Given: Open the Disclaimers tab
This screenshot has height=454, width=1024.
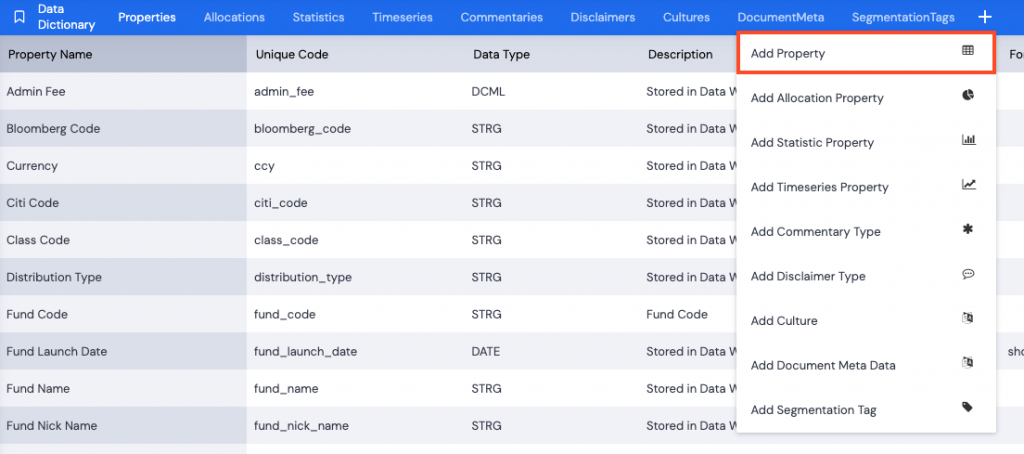Looking at the screenshot, I should tap(603, 18).
